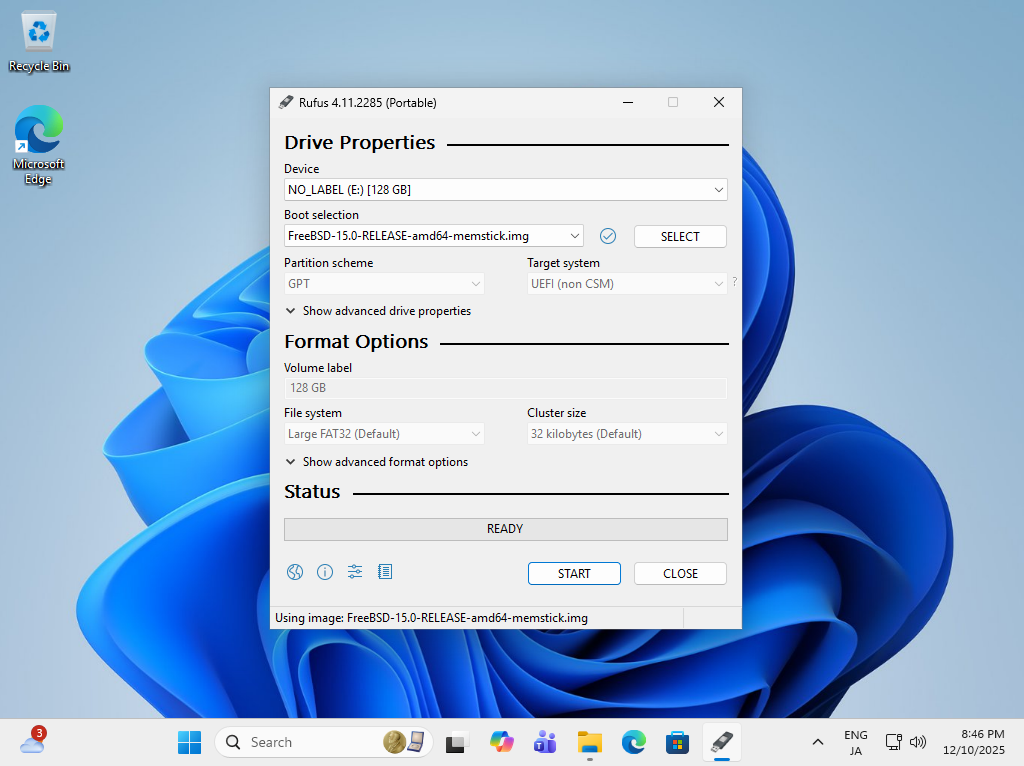Show the Rufus log panel
The height and width of the screenshot is (766, 1024).
click(384, 571)
